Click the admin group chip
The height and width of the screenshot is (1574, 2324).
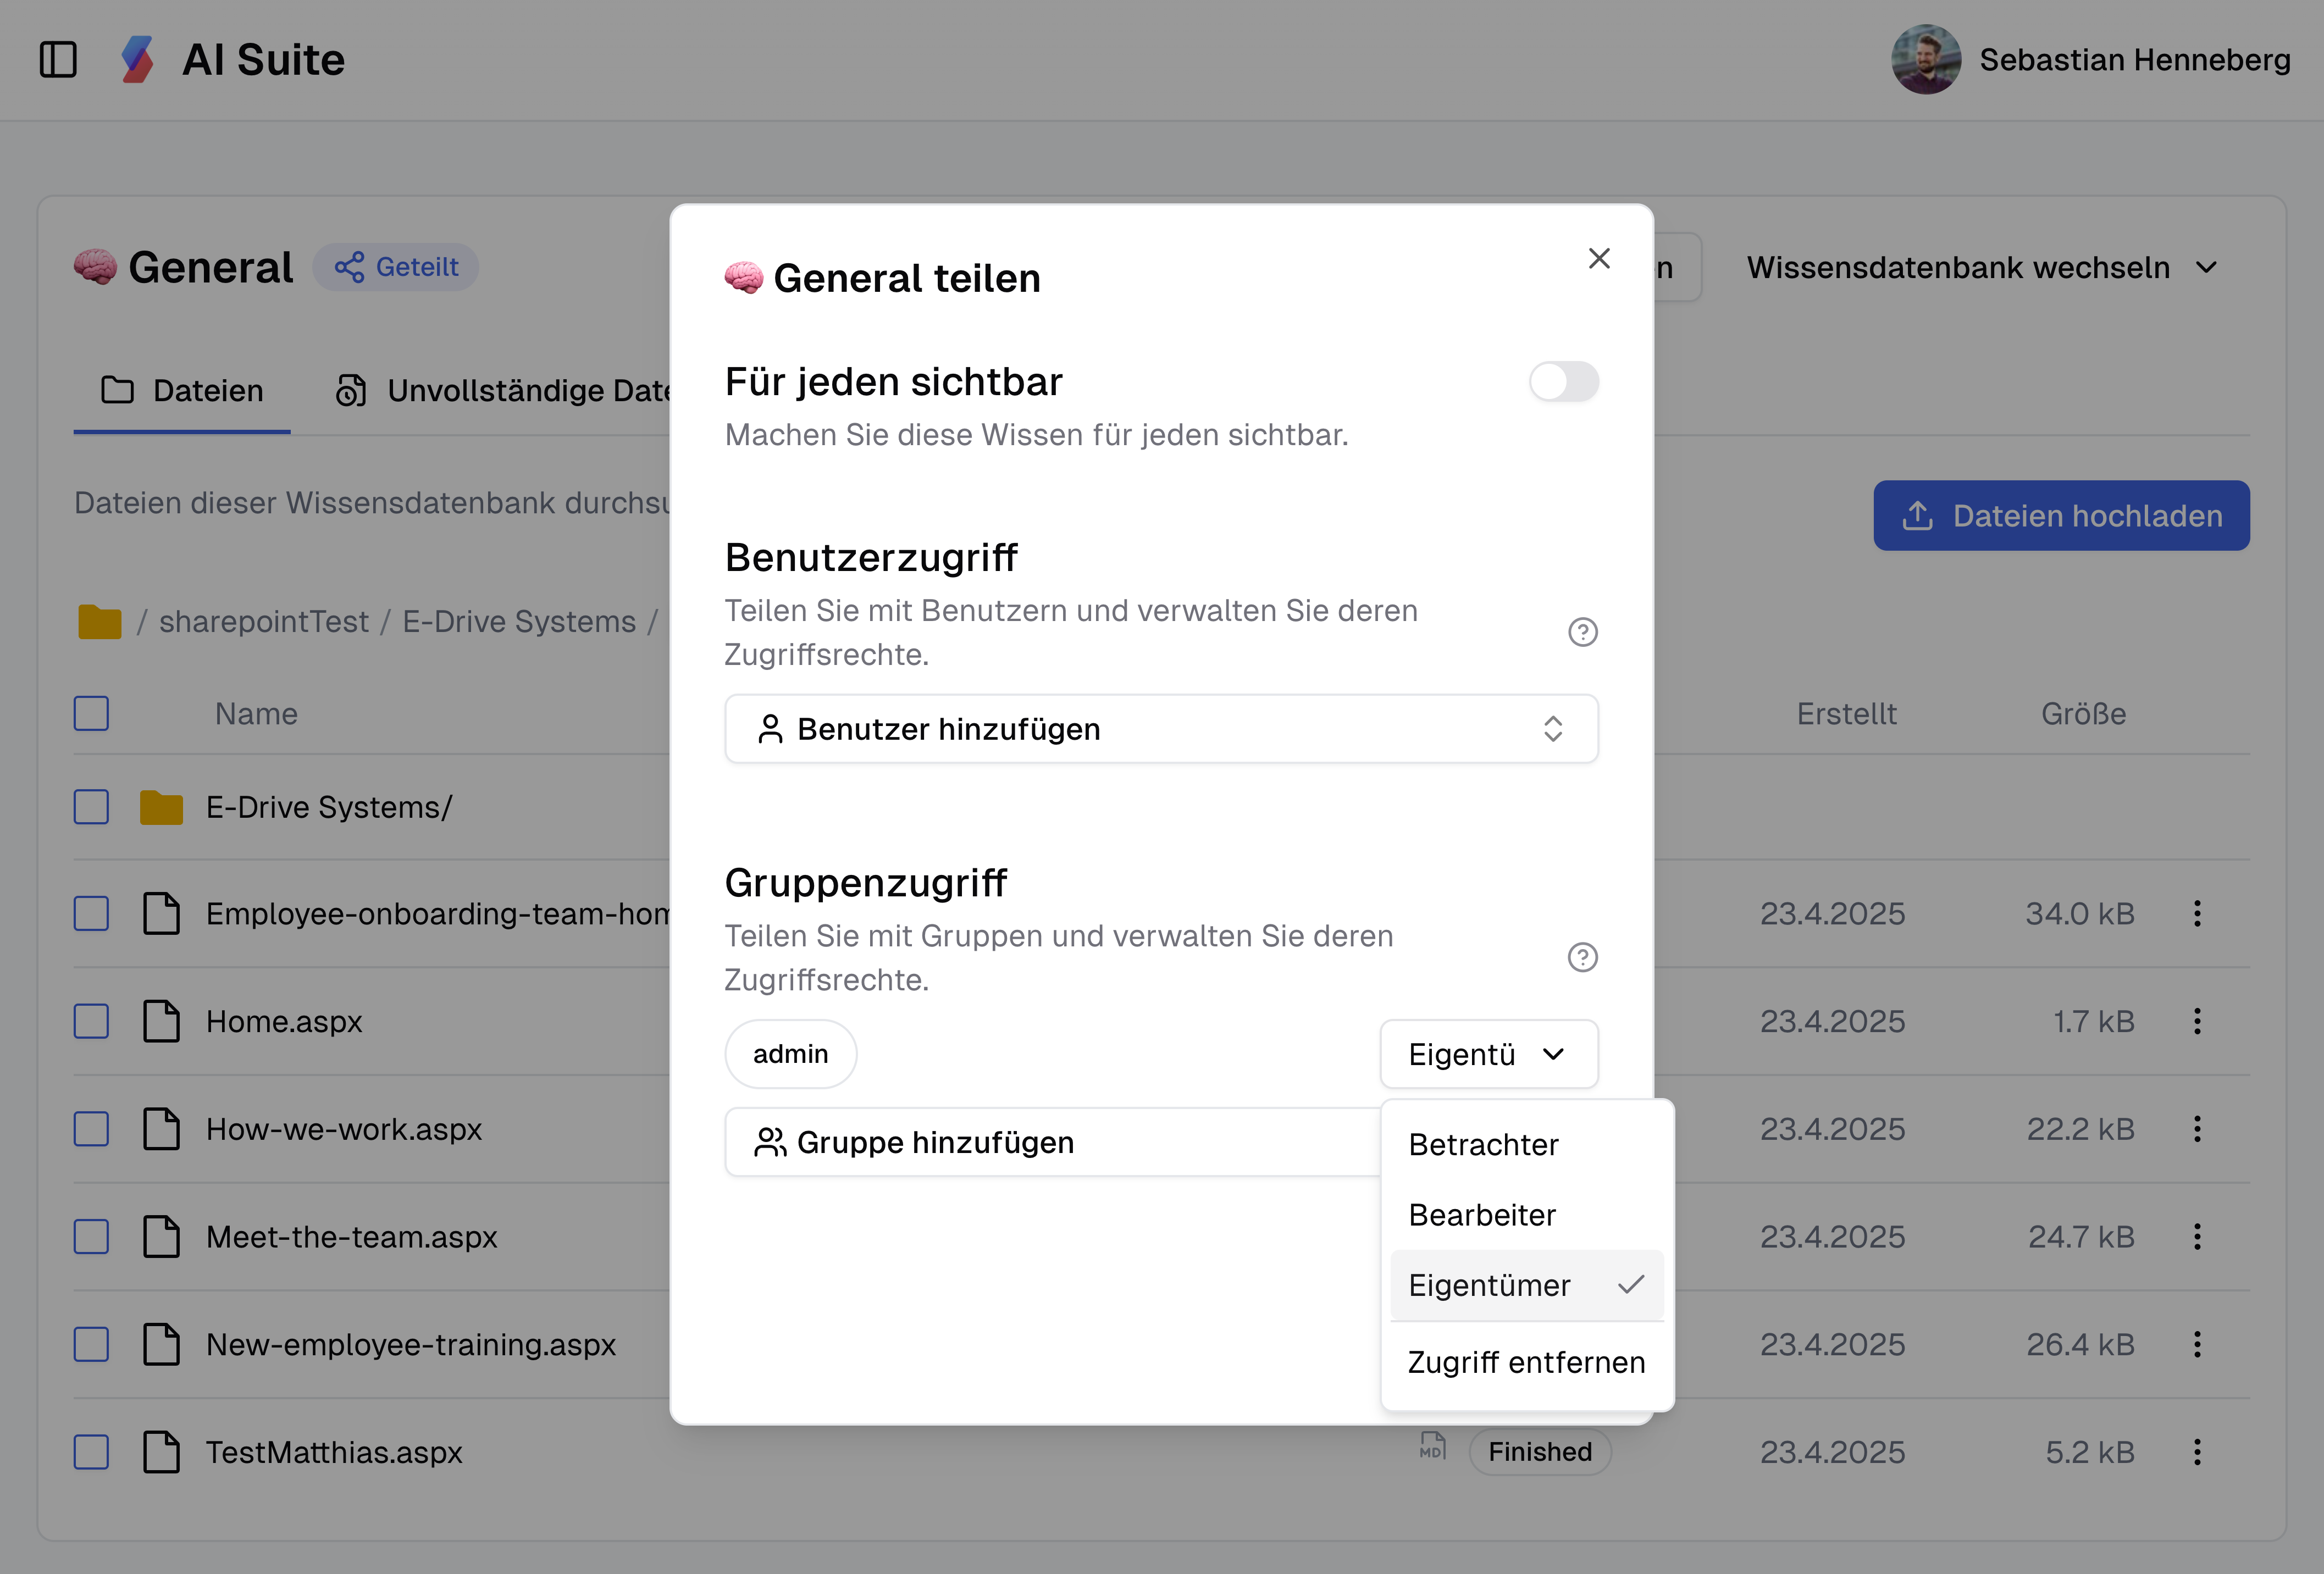tap(790, 1053)
